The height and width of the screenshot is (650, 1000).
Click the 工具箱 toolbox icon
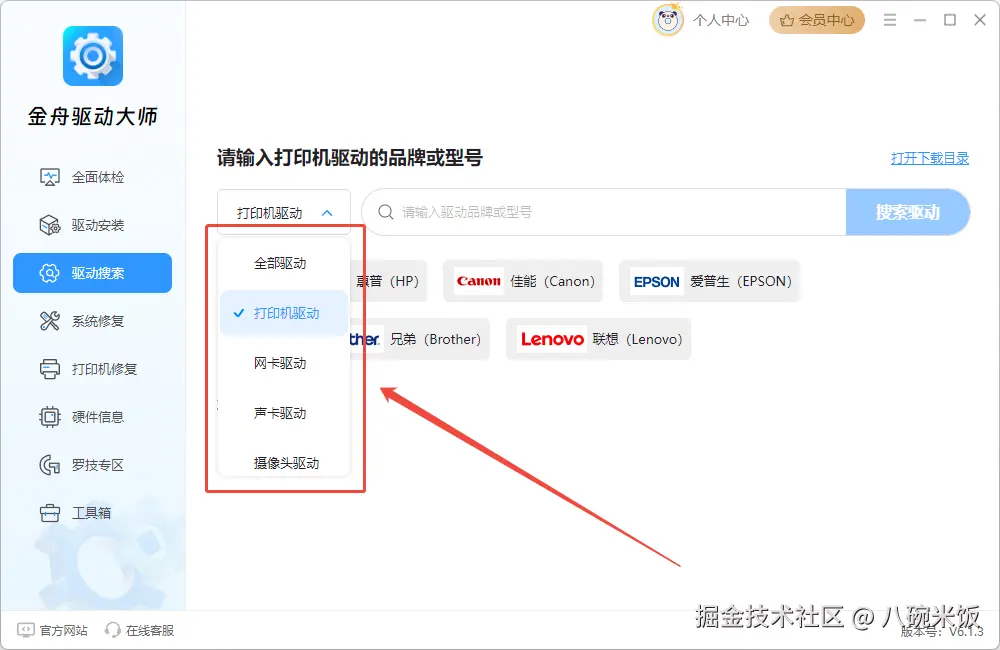pos(50,513)
